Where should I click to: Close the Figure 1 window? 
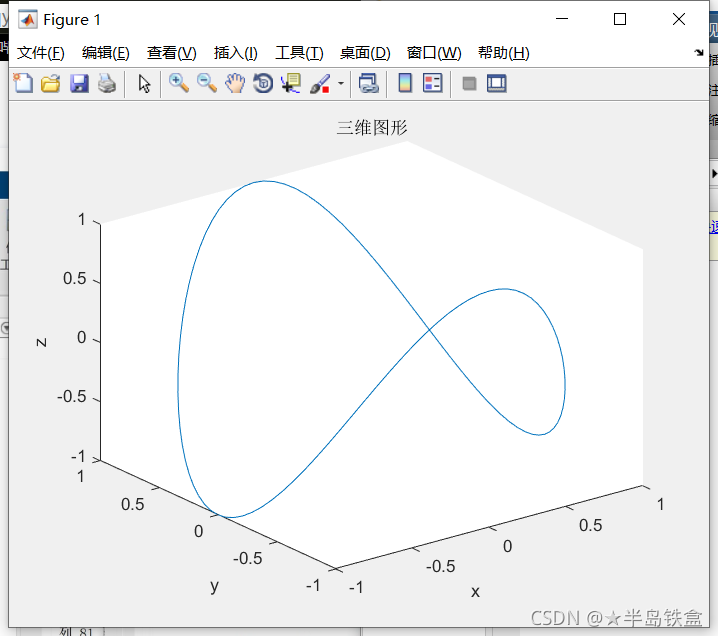pyautogui.click(x=679, y=19)
